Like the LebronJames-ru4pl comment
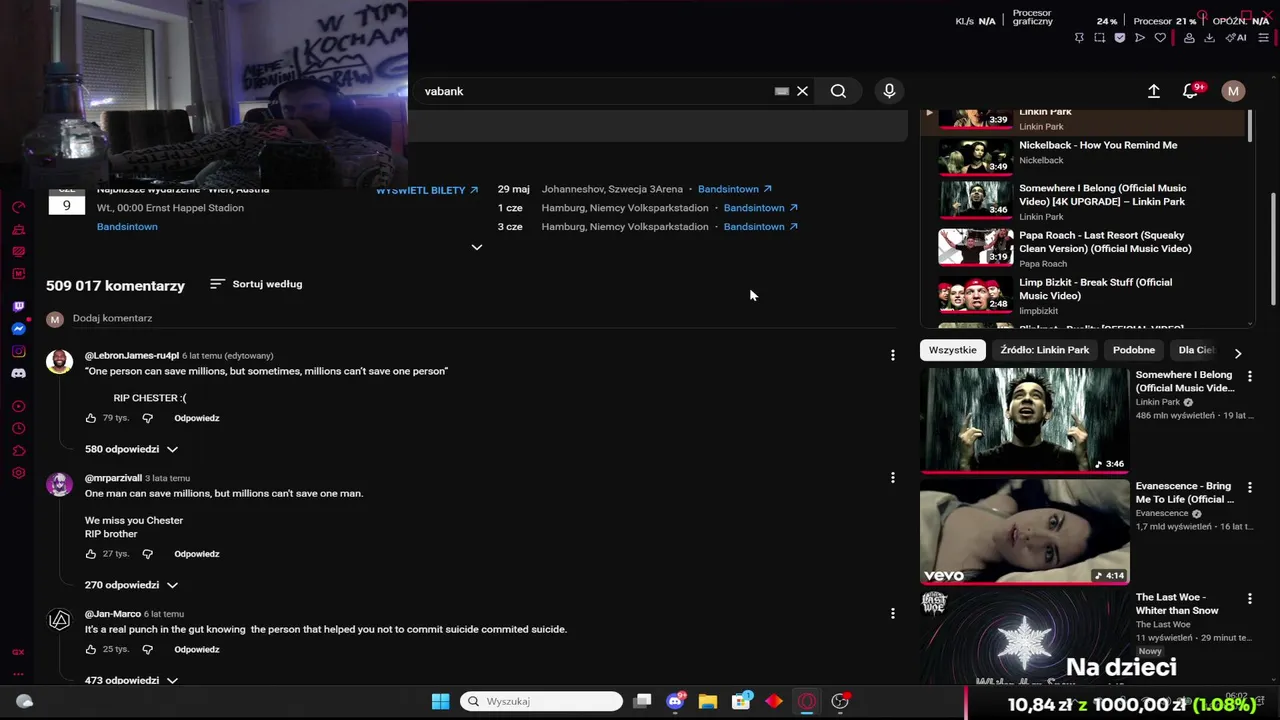 click(91, 418)
